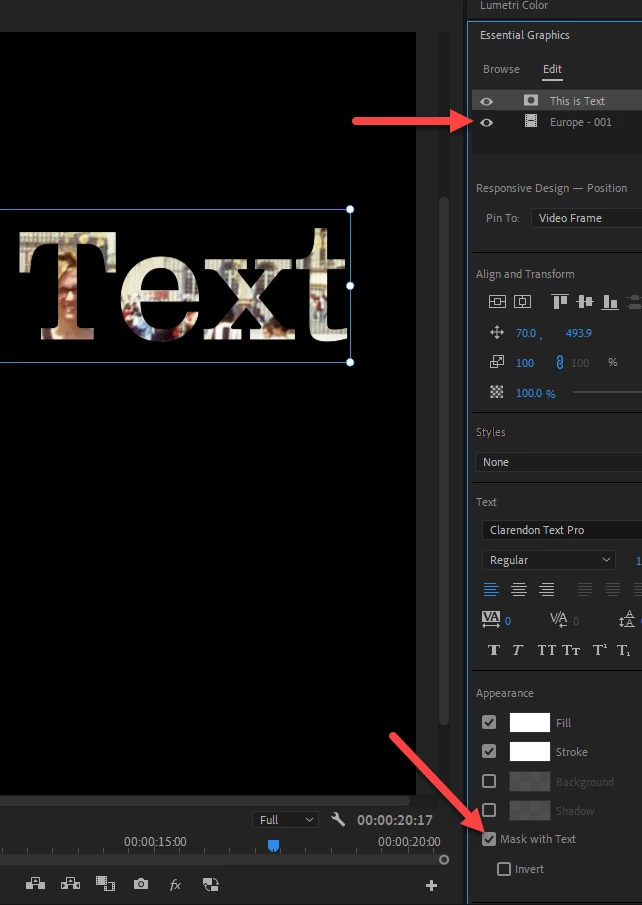Uncheck Mask with Text

click(489, 839)
